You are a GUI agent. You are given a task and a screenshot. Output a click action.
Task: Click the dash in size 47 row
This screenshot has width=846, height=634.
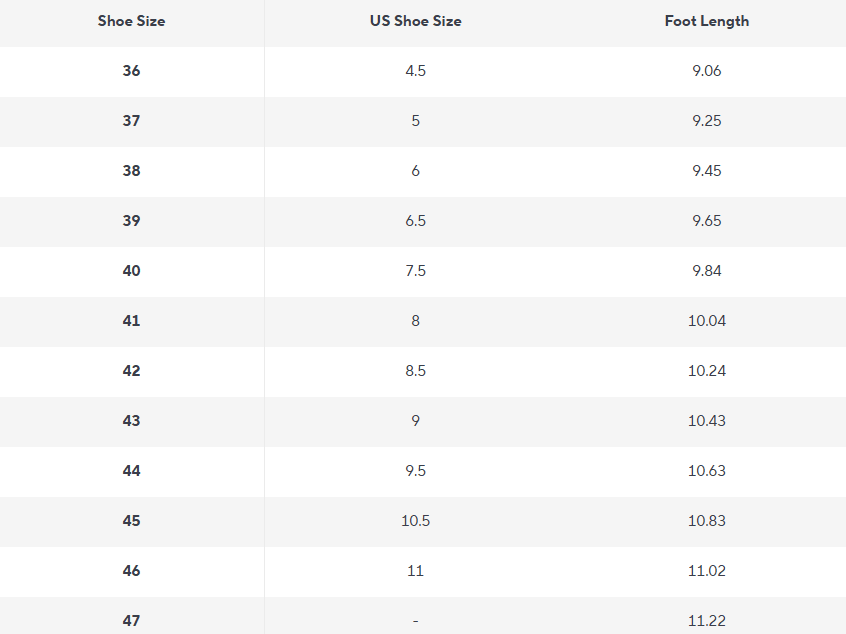coord(415,621)
